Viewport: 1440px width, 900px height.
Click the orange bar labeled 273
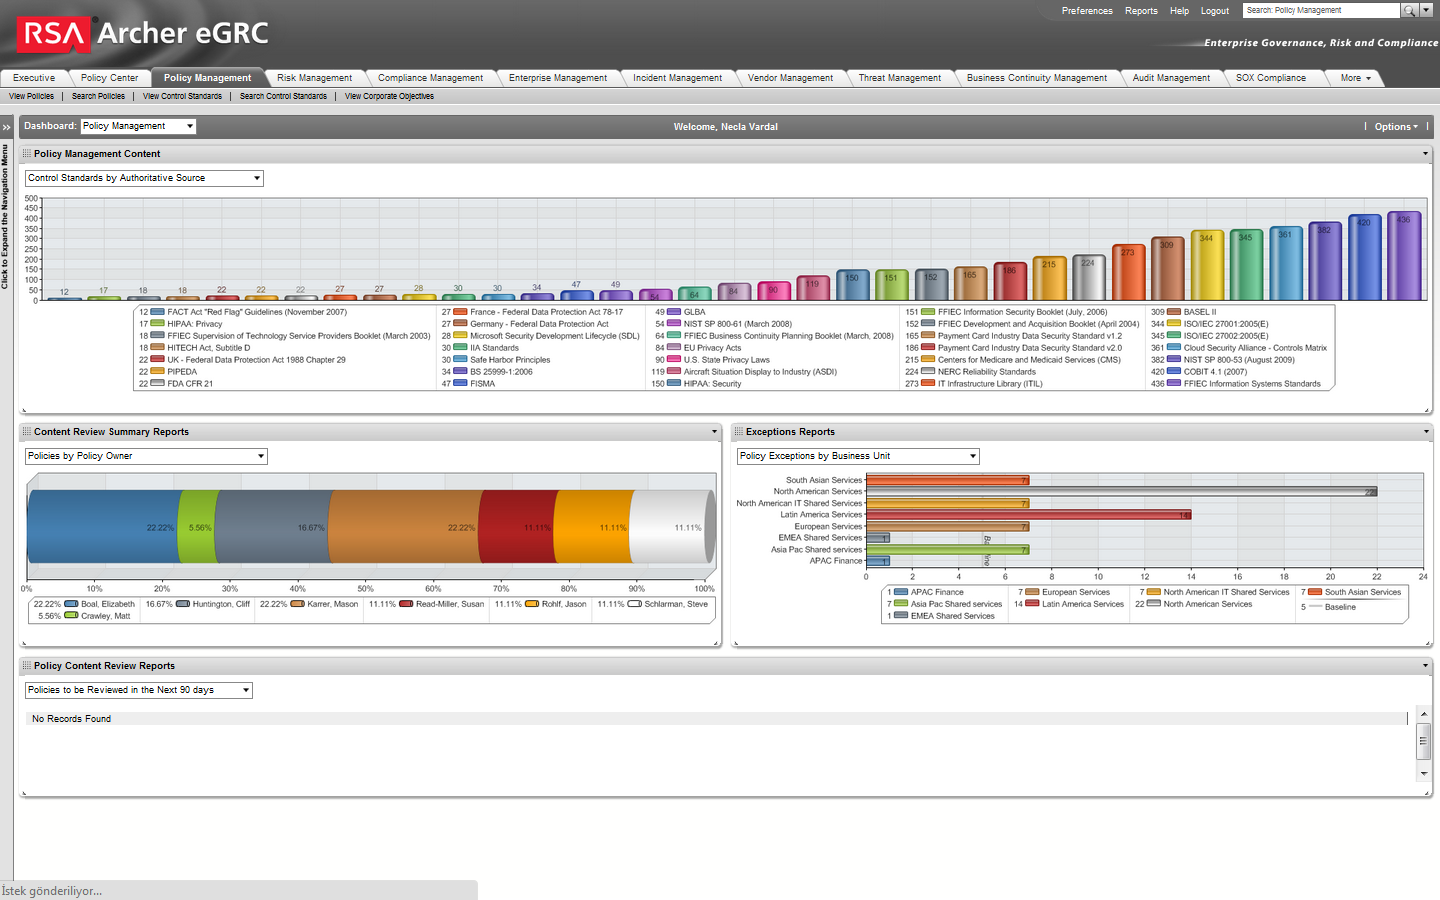1128,272
